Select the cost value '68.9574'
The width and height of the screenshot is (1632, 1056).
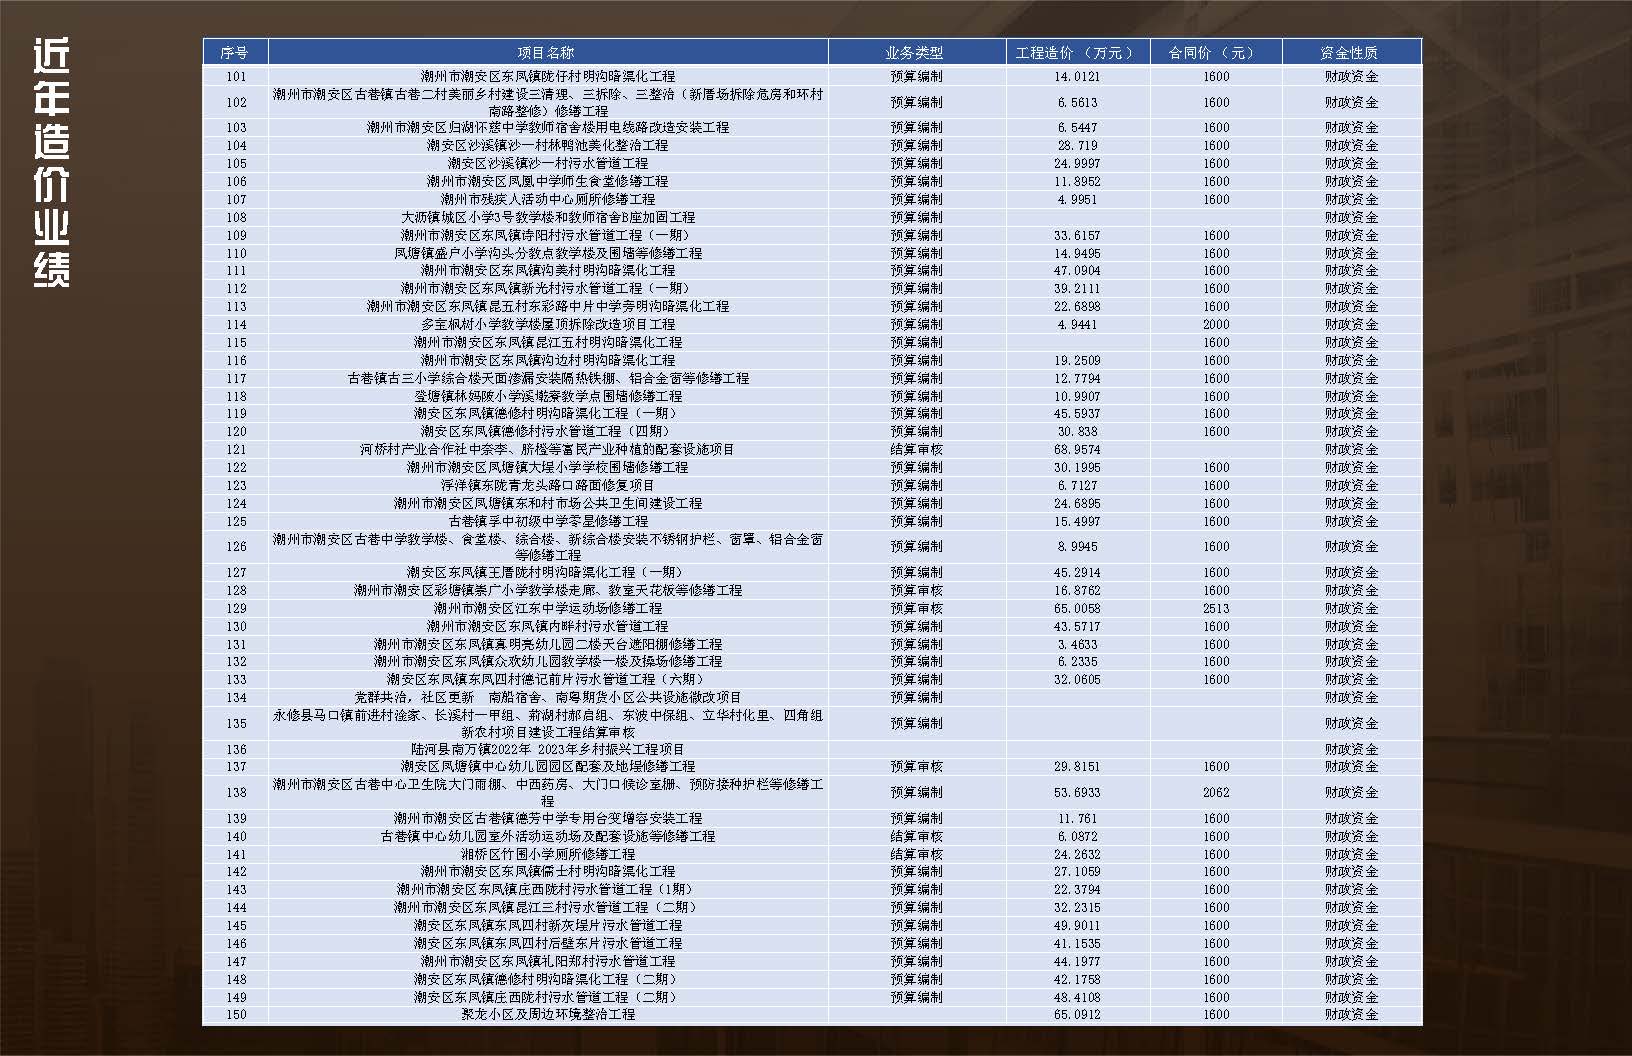click(1077, 449)
